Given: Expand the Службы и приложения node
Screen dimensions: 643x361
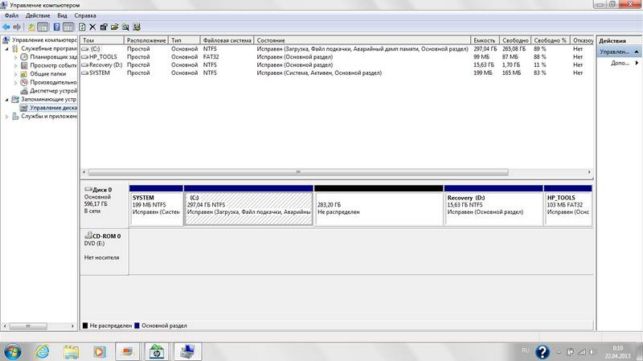Looking at the screenshot, I should pos(7,117).
